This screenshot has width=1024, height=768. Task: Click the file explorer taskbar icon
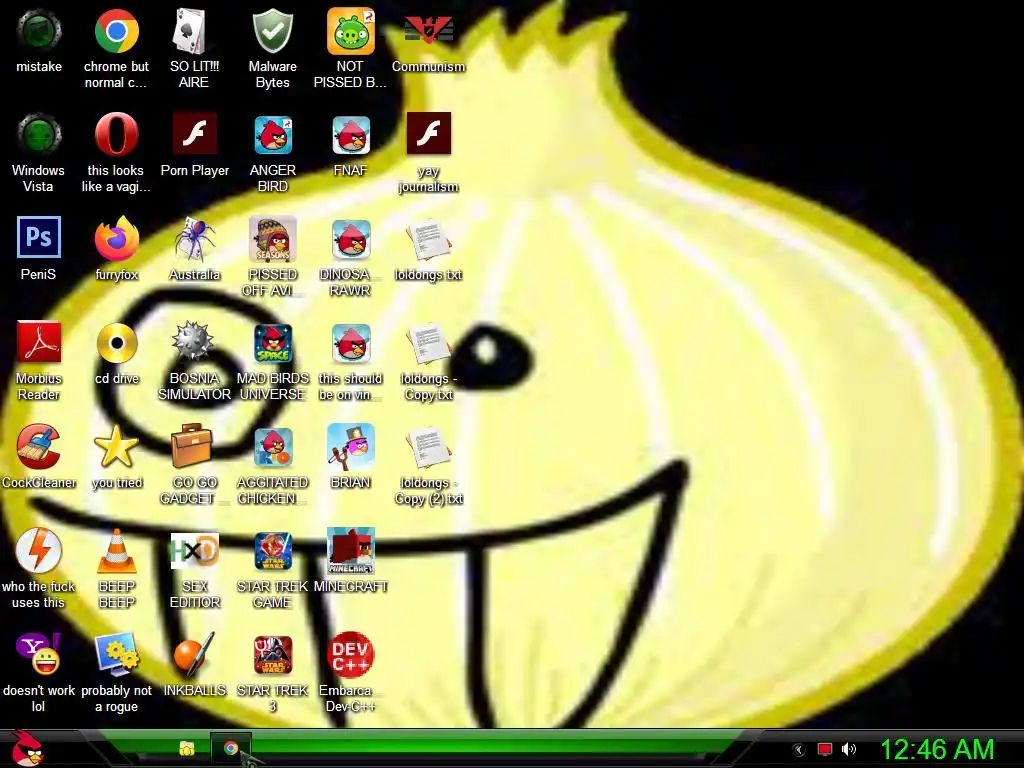click(x=187, y=748)
